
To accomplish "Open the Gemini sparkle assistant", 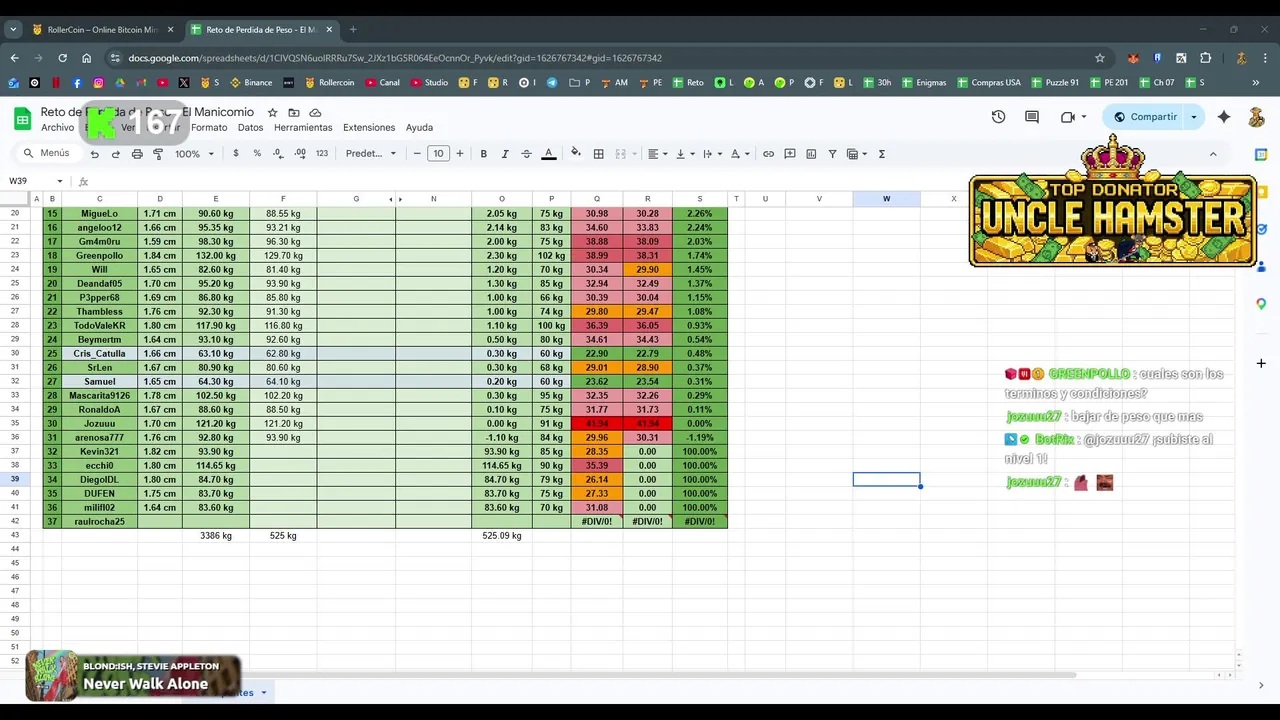I will [x=1224, y=117].
